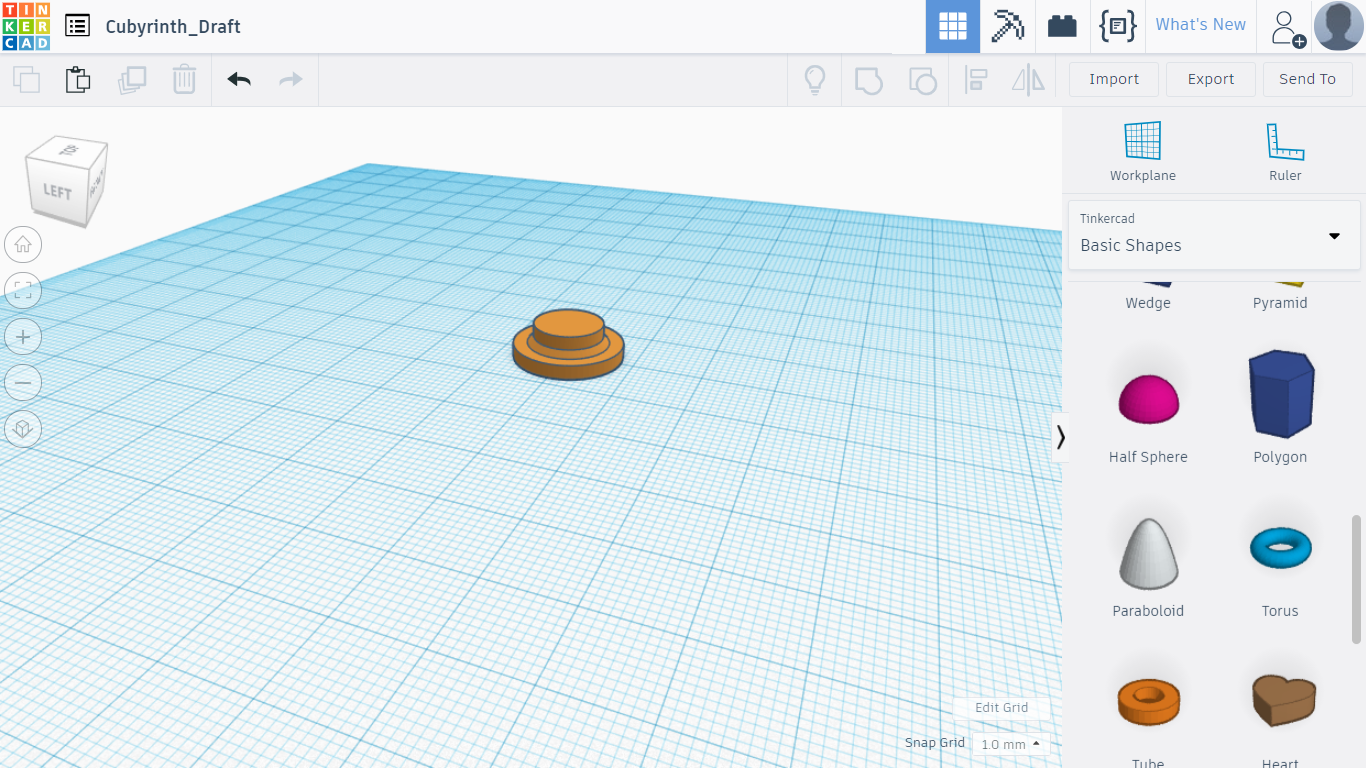1366x768 pixels.
Task: Click the view cube LEFT face
Action: 56,191
